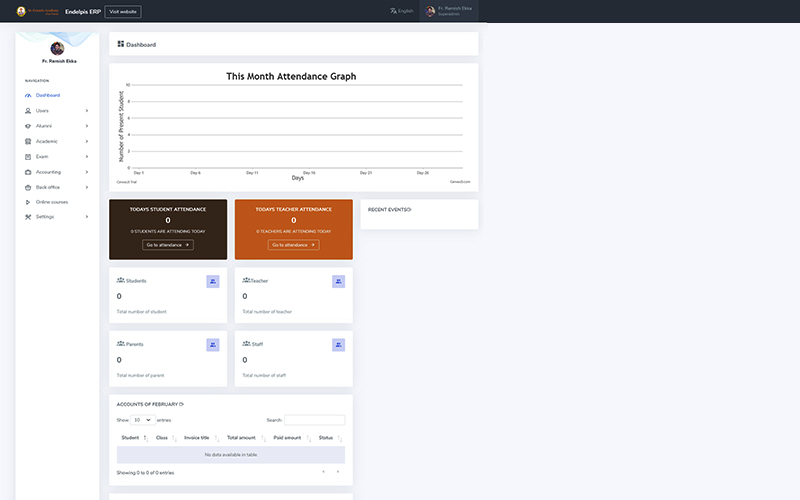
Task: Select Alumni in the navigation
Action: pos(44,126)
